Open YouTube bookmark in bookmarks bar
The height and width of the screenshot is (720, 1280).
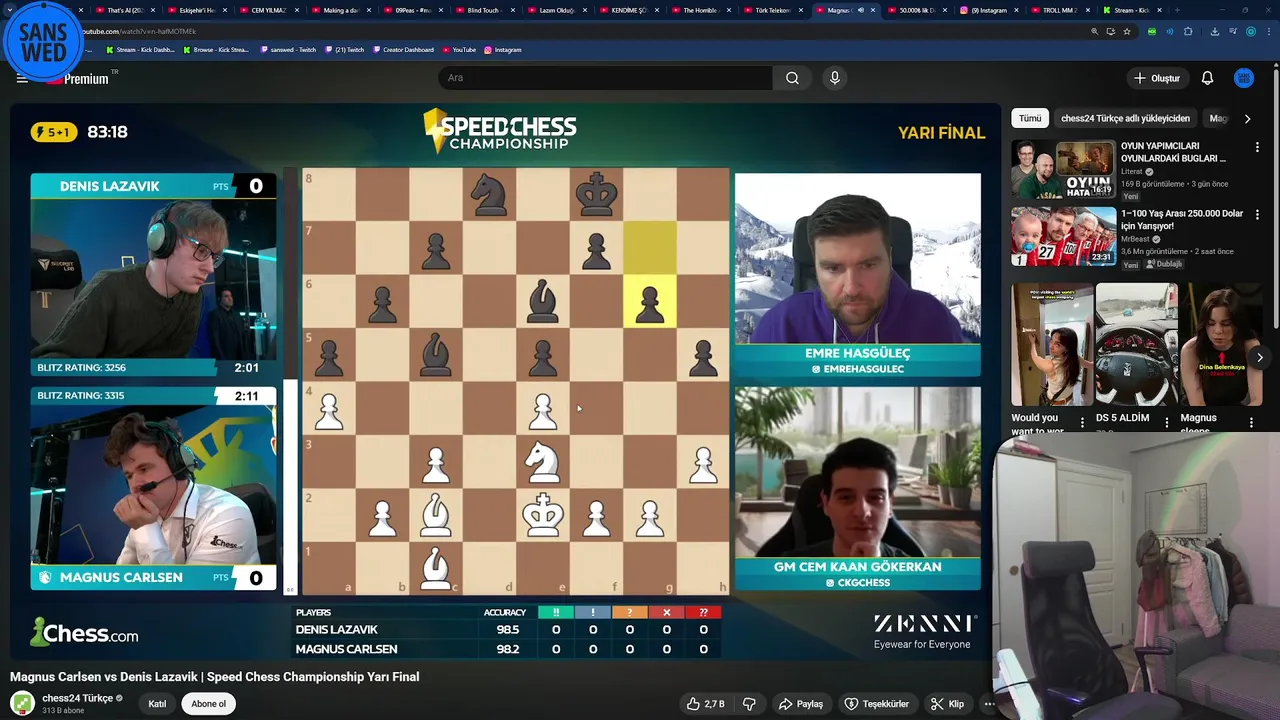point(459,49)
